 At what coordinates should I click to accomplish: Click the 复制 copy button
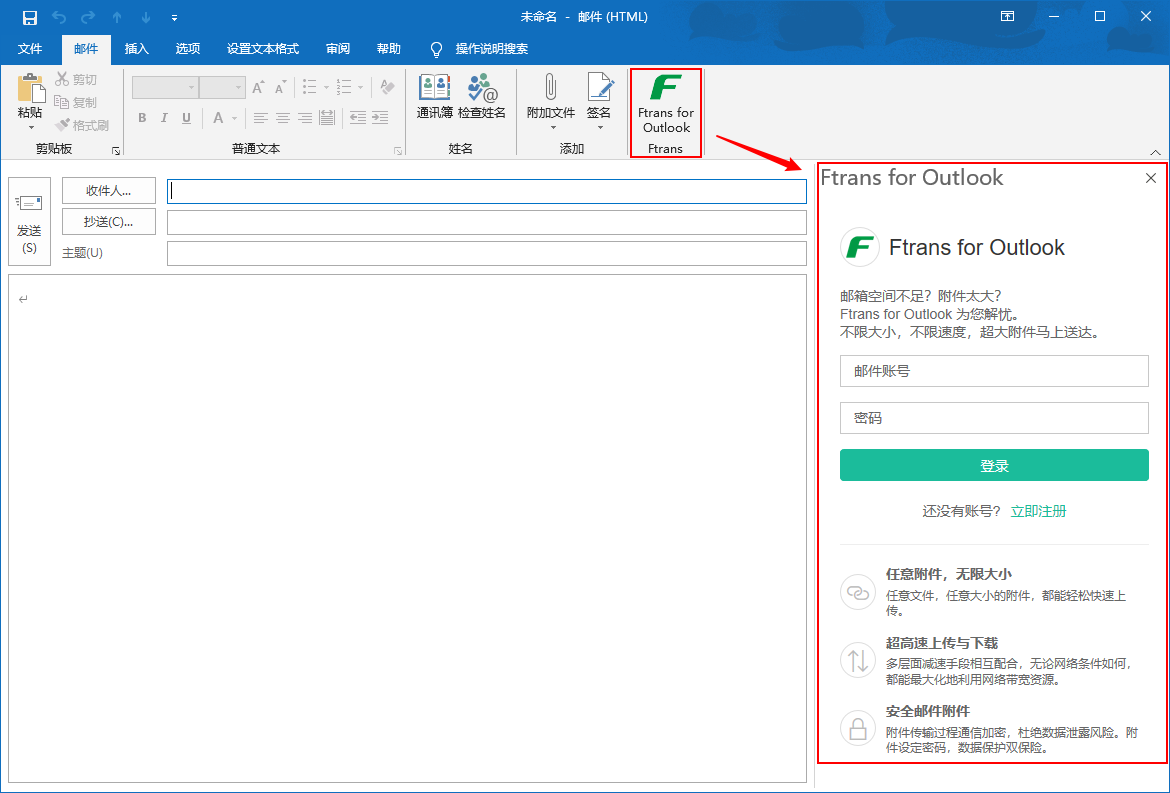pyautogui.click(x=75, y=102)
